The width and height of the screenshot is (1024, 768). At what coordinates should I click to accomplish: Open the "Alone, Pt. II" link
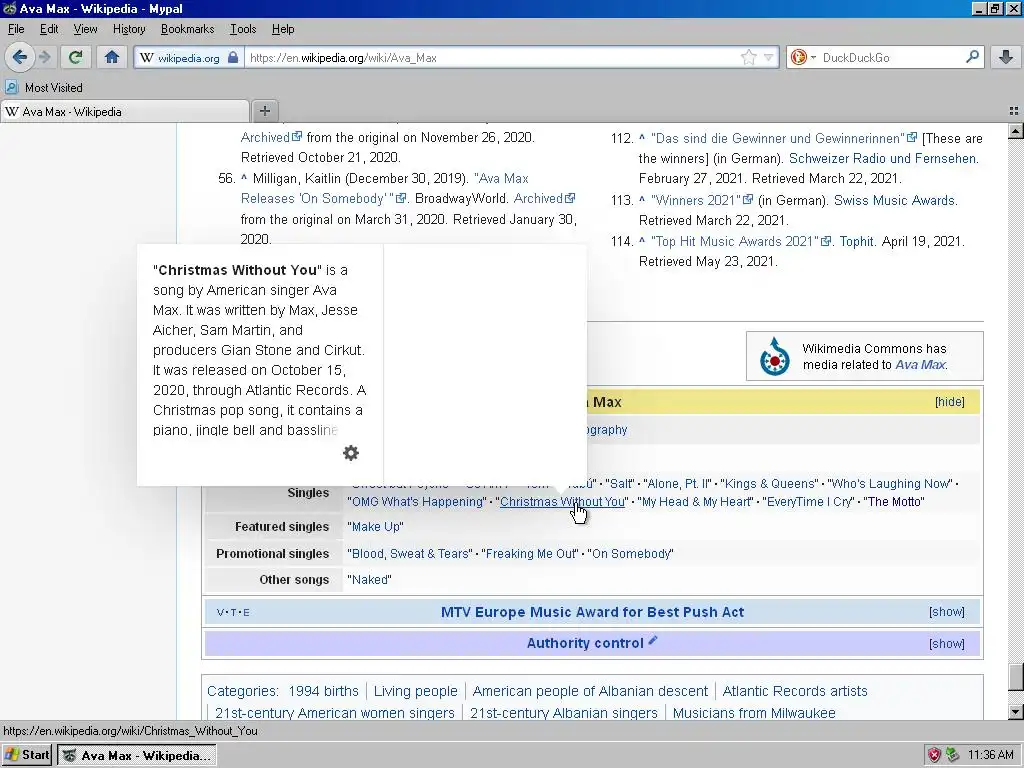coord(678,483)
